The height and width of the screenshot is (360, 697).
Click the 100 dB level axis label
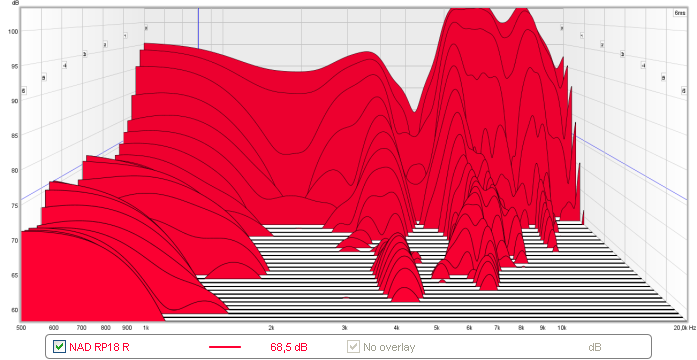coord(13,31)
